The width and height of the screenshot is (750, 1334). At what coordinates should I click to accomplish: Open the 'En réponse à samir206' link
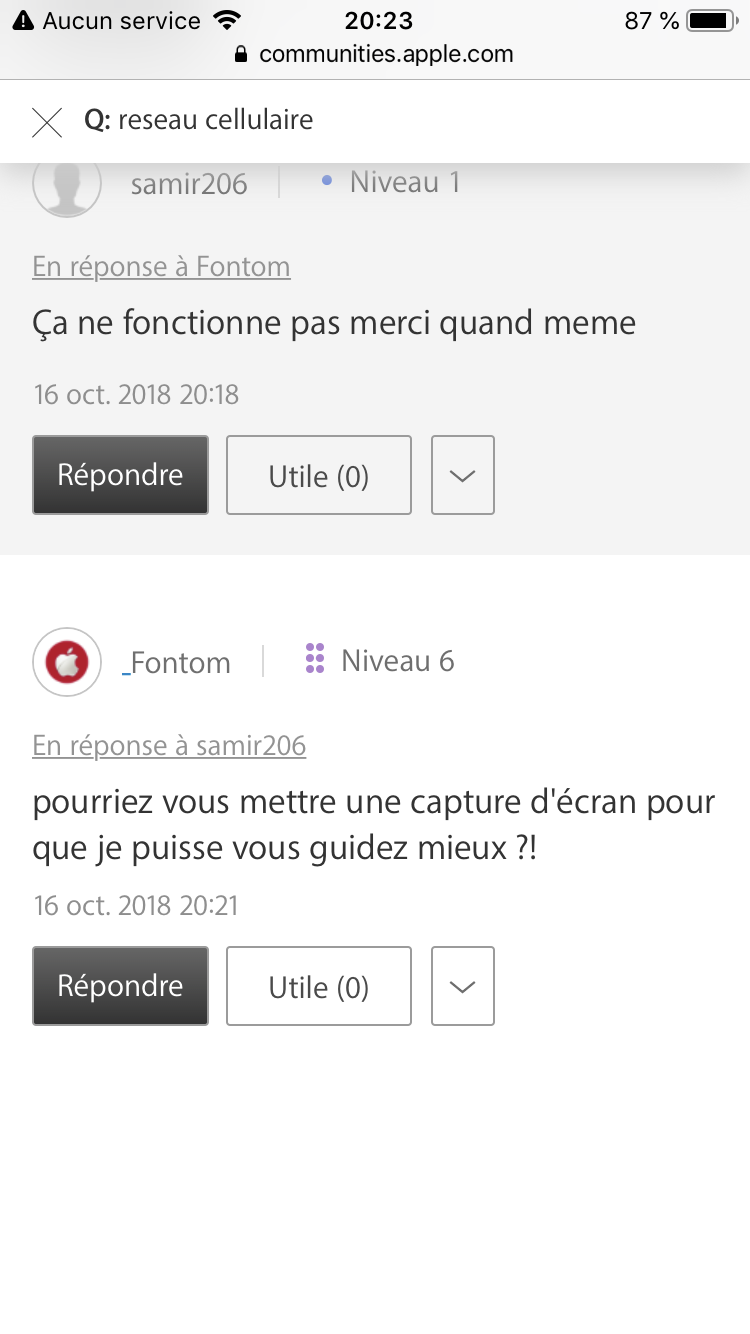pyautogui.click(x=169, y=746)
